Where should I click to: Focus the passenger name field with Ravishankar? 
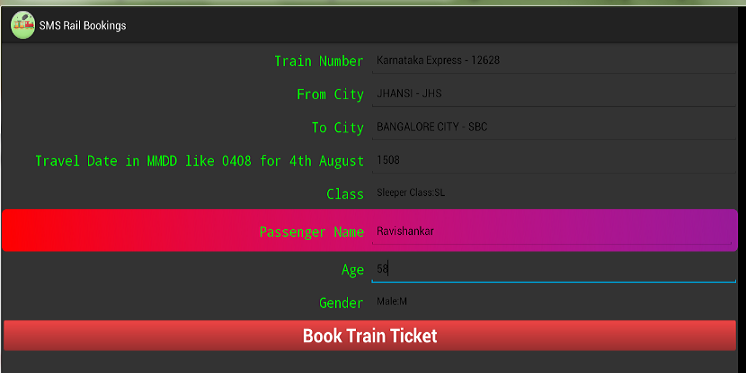coord(552,232)
